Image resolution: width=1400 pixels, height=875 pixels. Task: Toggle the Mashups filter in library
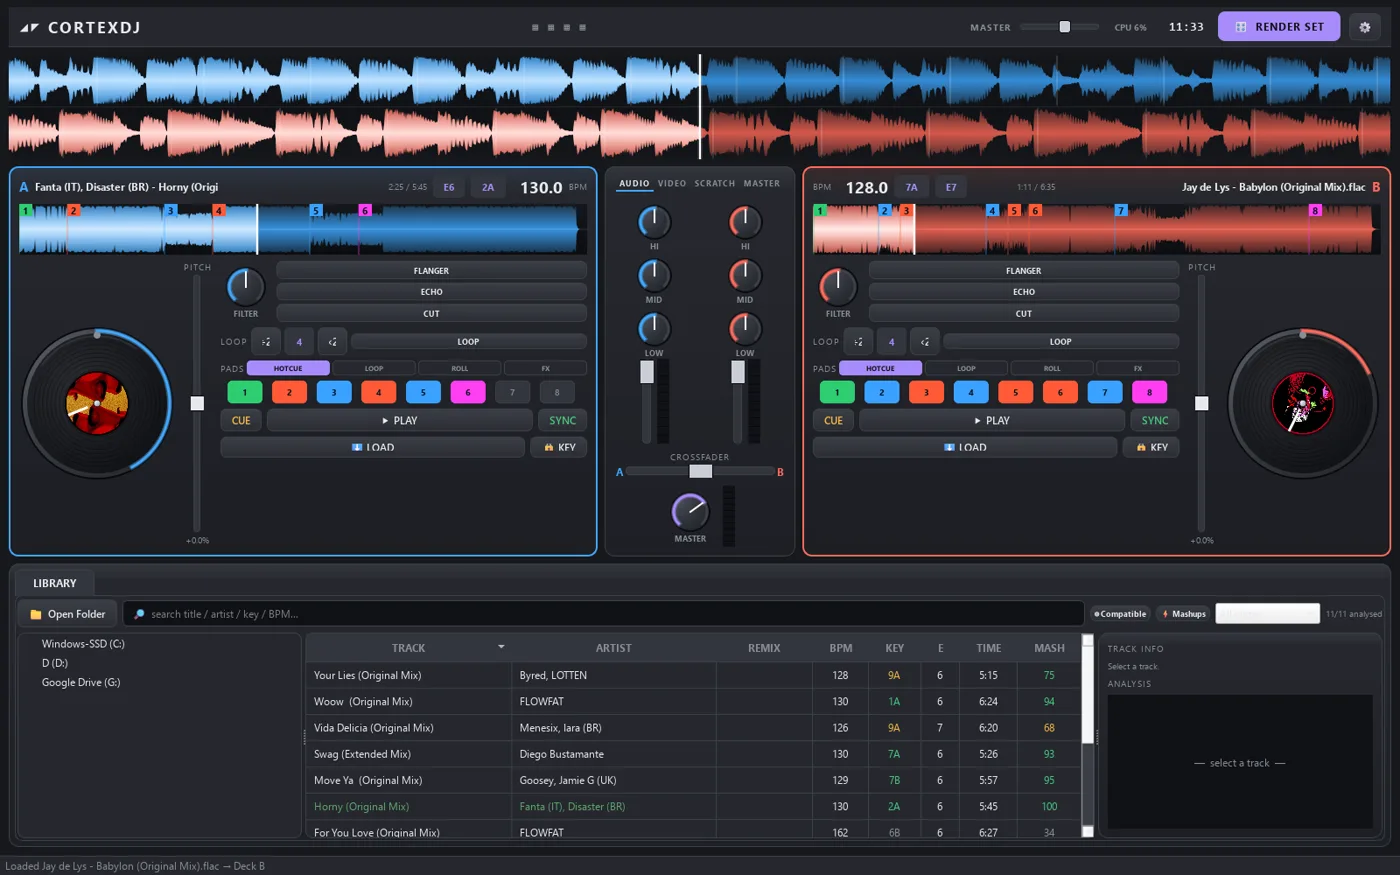click(1184, 614)
